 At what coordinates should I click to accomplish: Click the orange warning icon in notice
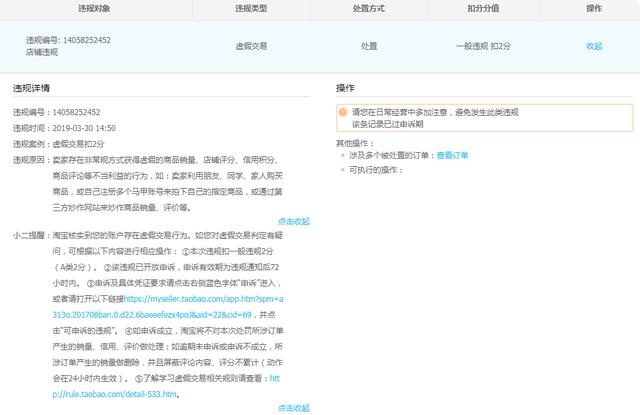(x=344, y=112)
